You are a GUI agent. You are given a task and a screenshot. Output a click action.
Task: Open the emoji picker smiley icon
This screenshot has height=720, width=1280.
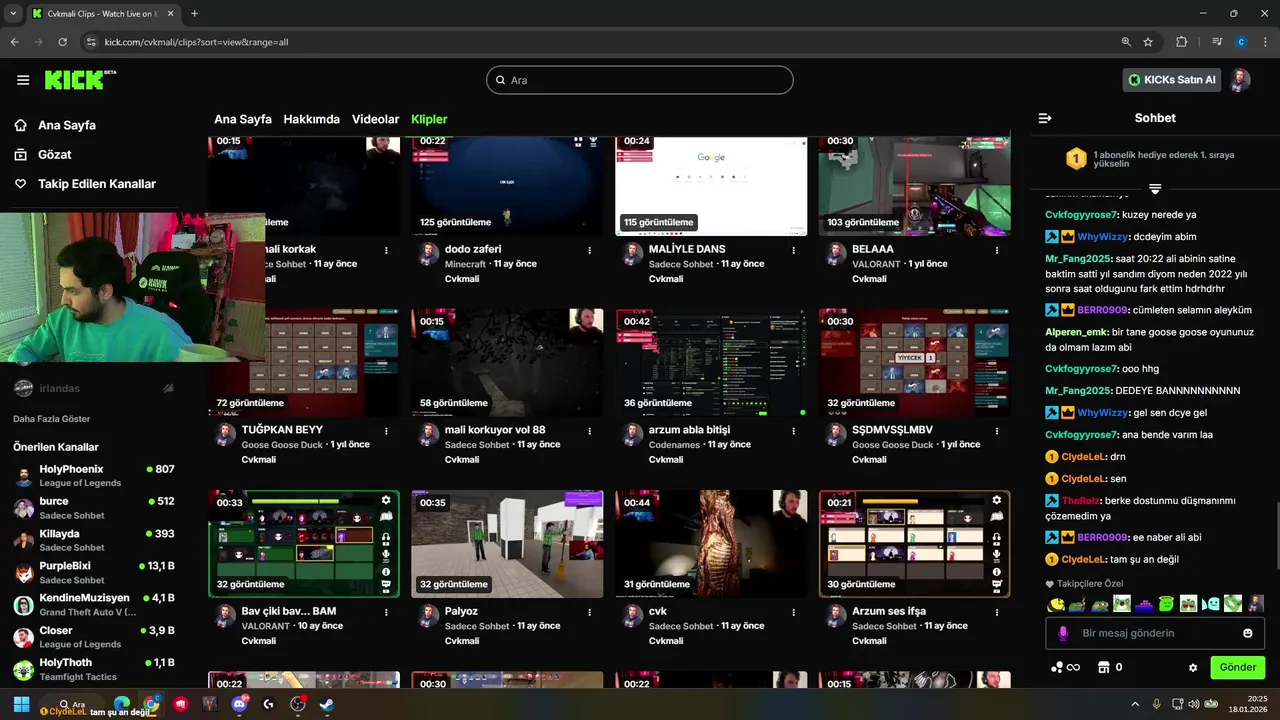point(1248,633)
